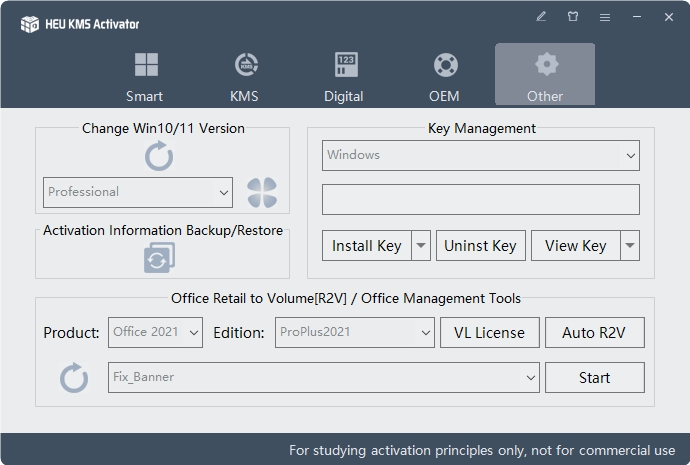Click the 'Product:' label
The width and height of the screenshot is (690, 465).
pyautogui.click(x=71, y=333)
